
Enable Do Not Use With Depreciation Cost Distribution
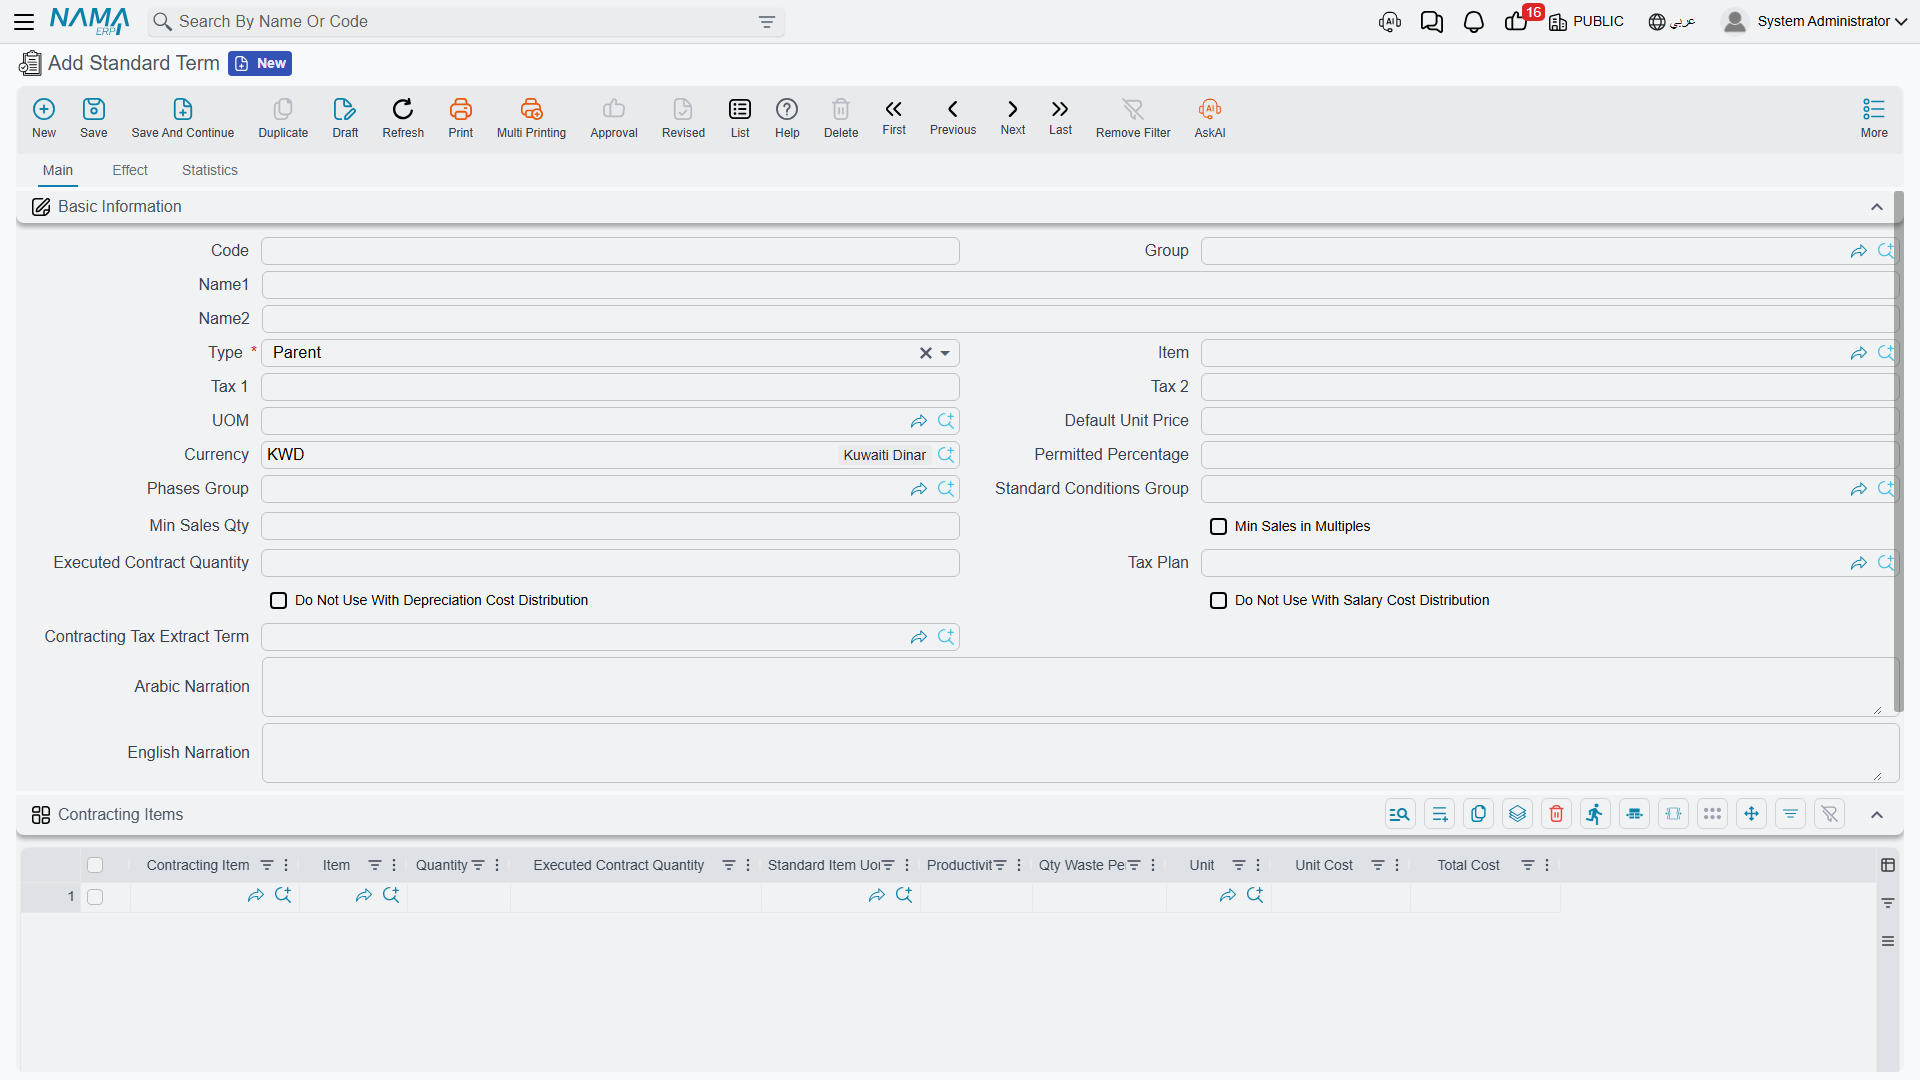point(279,600)
